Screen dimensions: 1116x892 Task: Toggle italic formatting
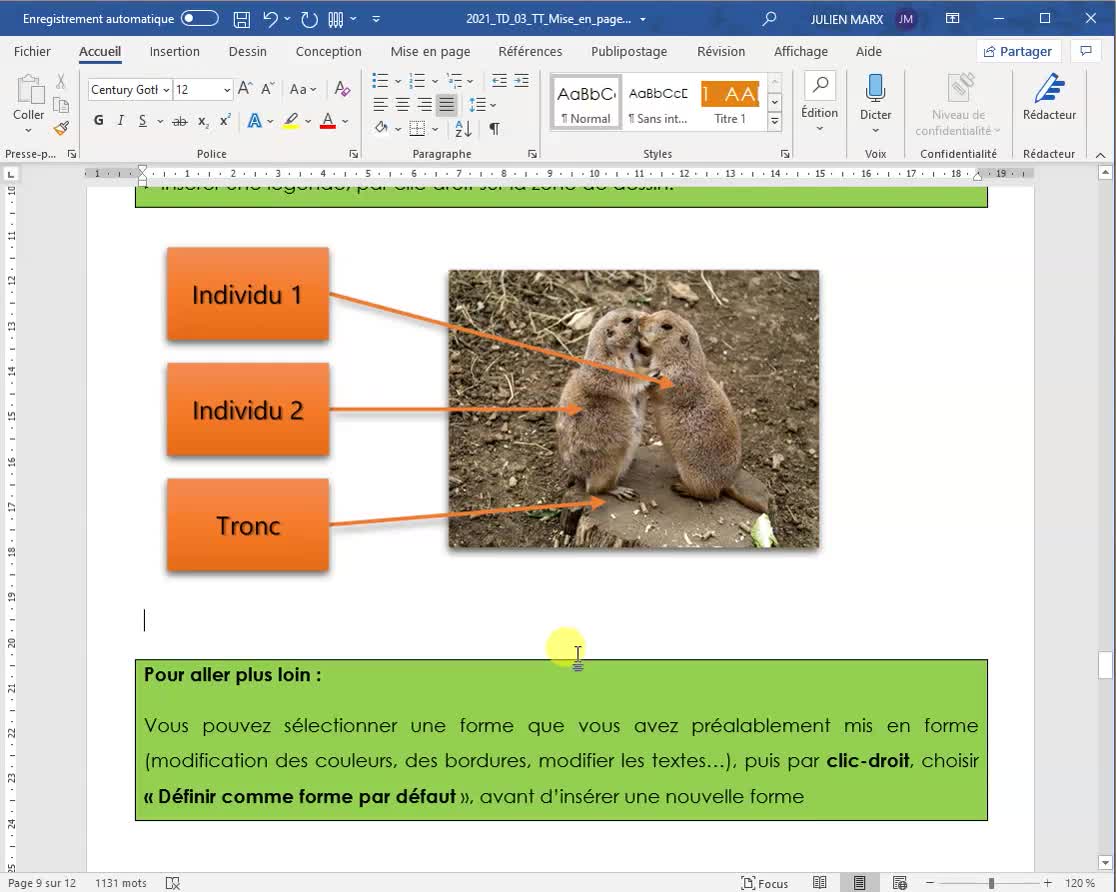tap(121, 121)
